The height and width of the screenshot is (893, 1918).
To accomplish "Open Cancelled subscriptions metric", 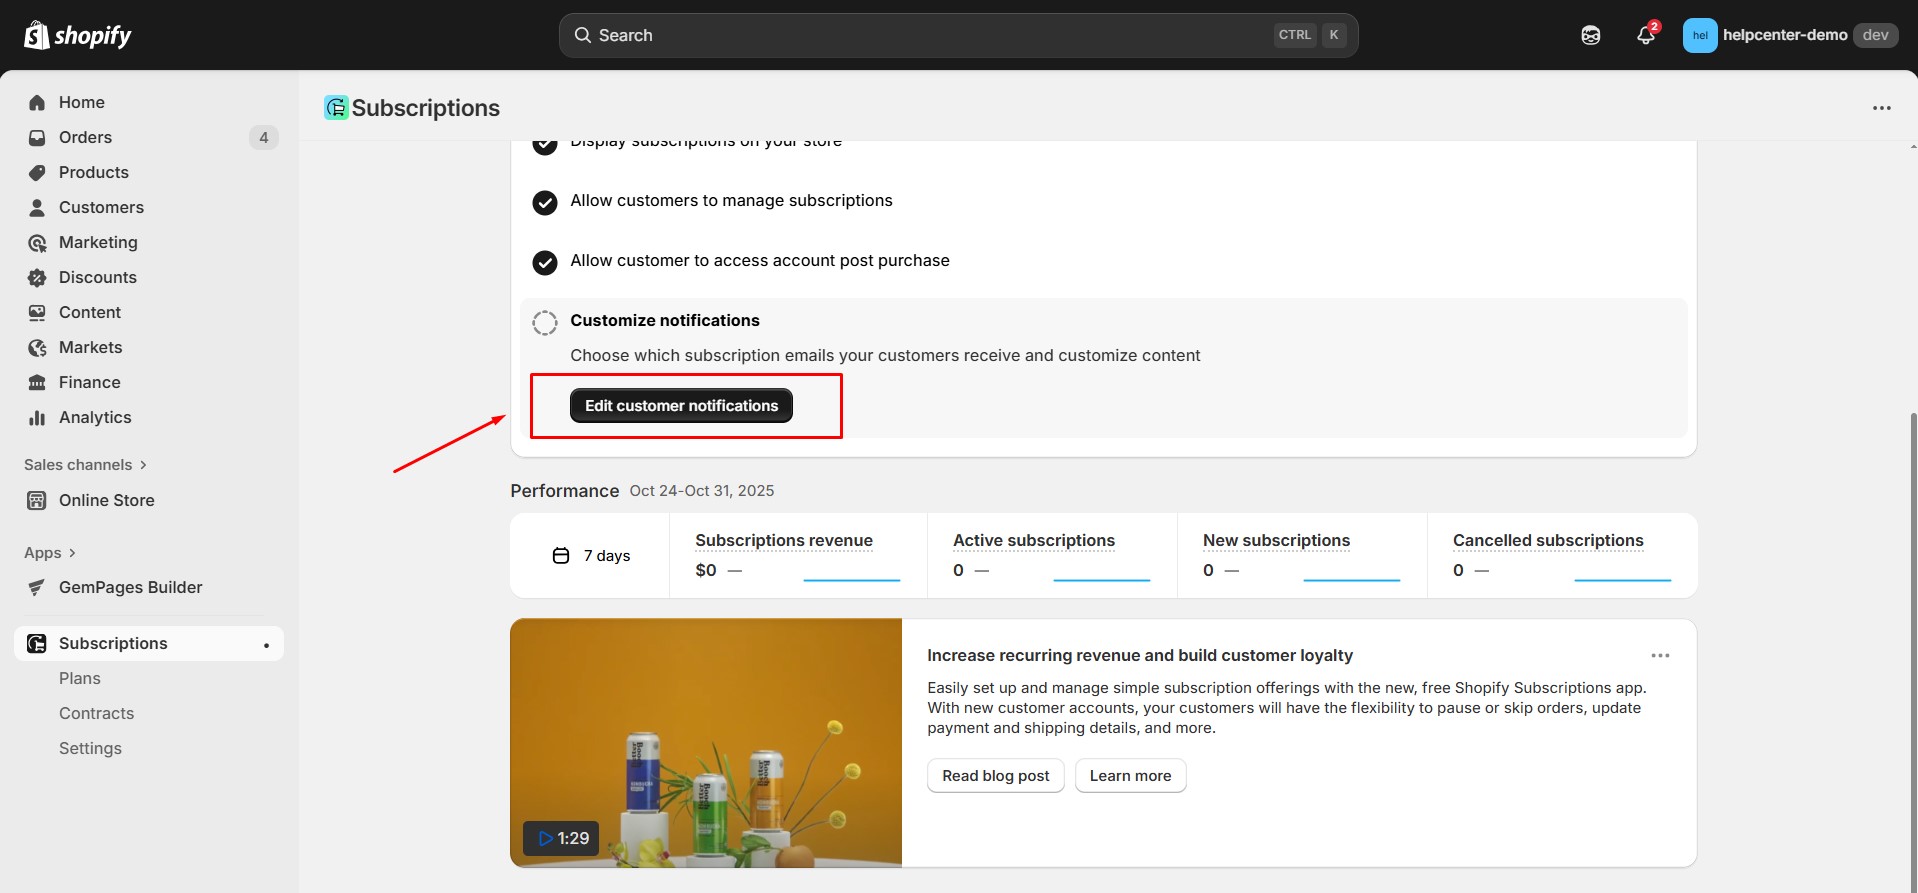I will click(1548, 541).
